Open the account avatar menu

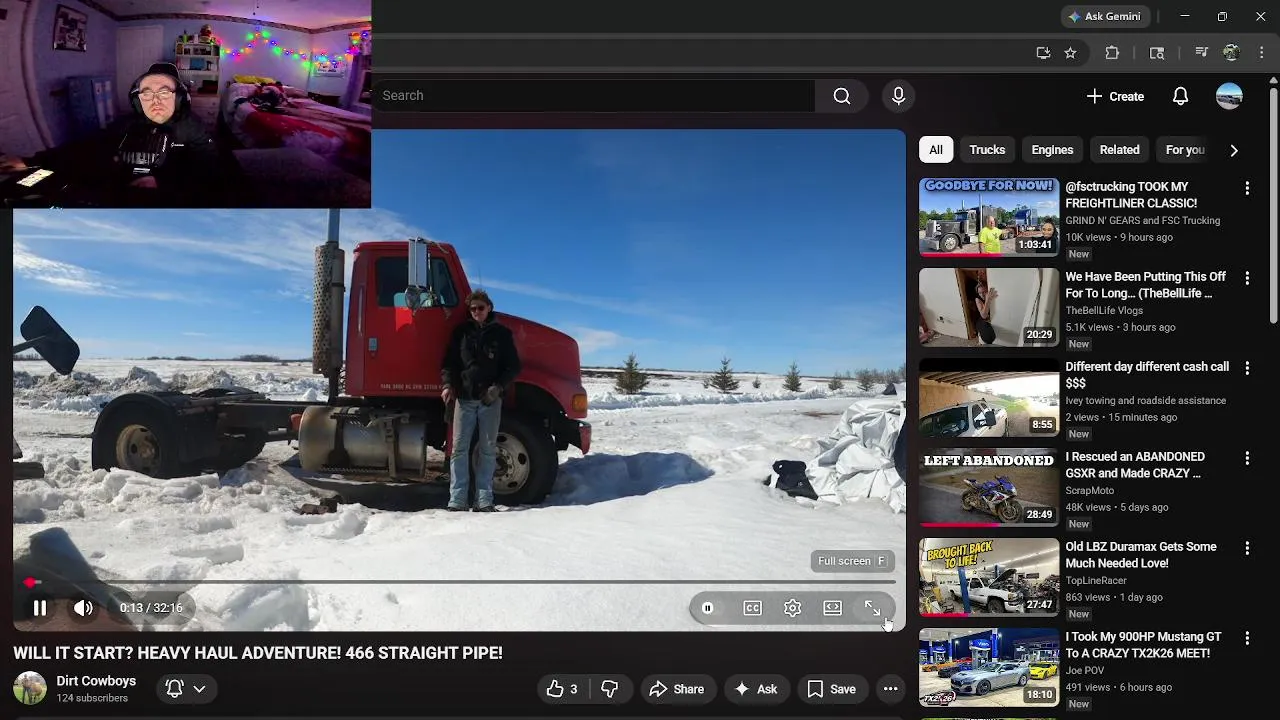(x=1229, y=96)
